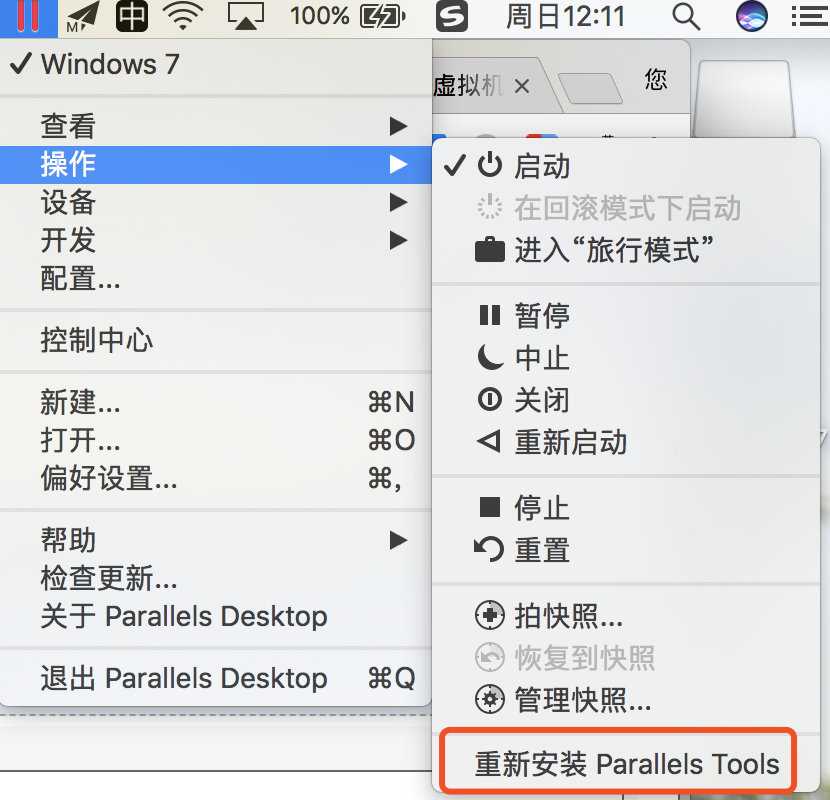Image resolution: width=830 pixels, height=800 pixels.
Task: Open the Wi-Fi status menu
Action: [184, 16]
